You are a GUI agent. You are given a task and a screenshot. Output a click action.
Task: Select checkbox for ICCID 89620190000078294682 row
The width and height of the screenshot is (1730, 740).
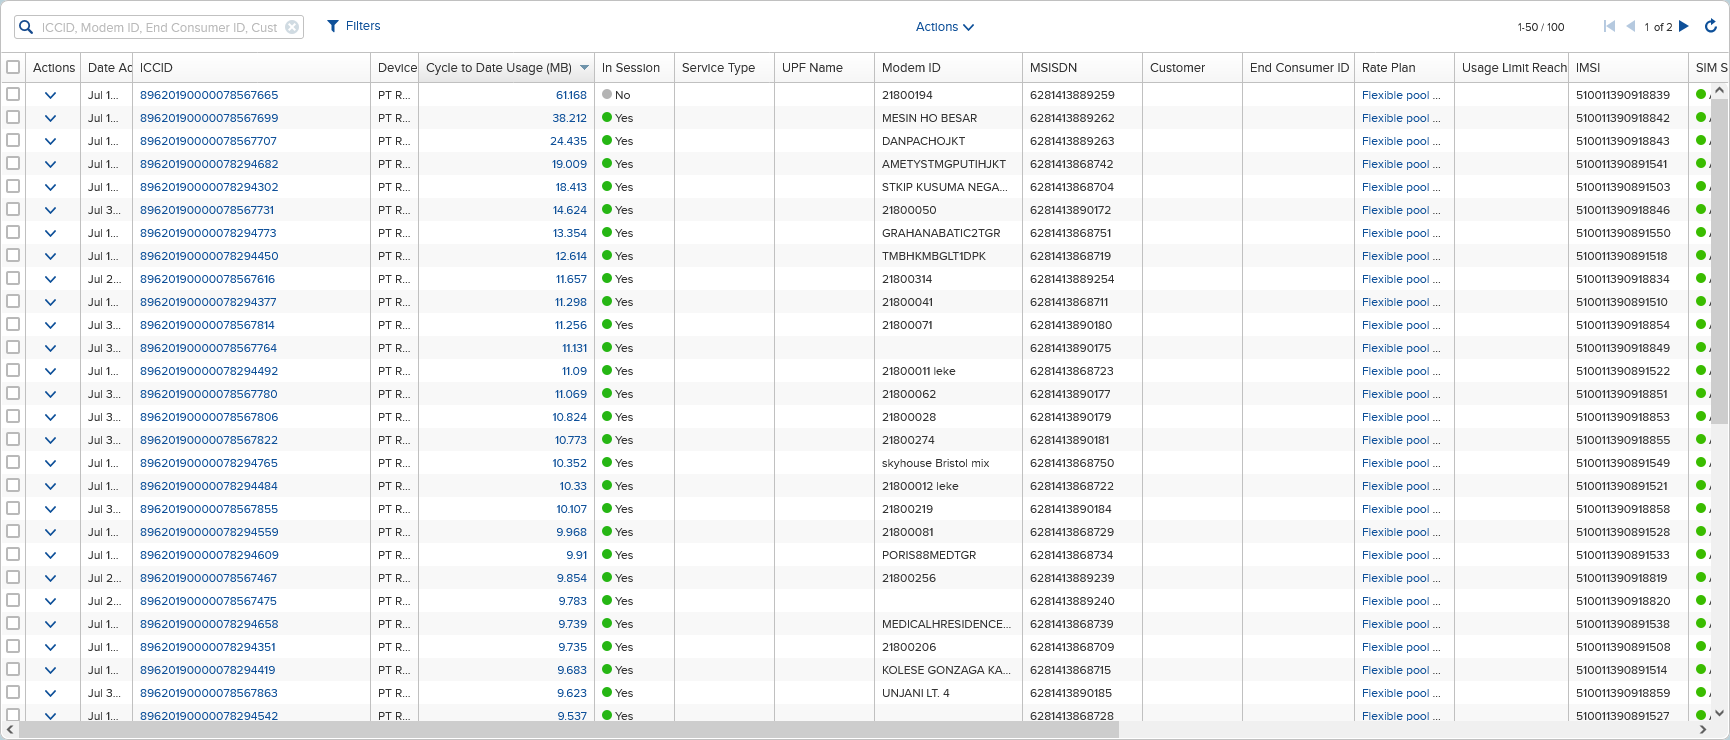point(13,163)
